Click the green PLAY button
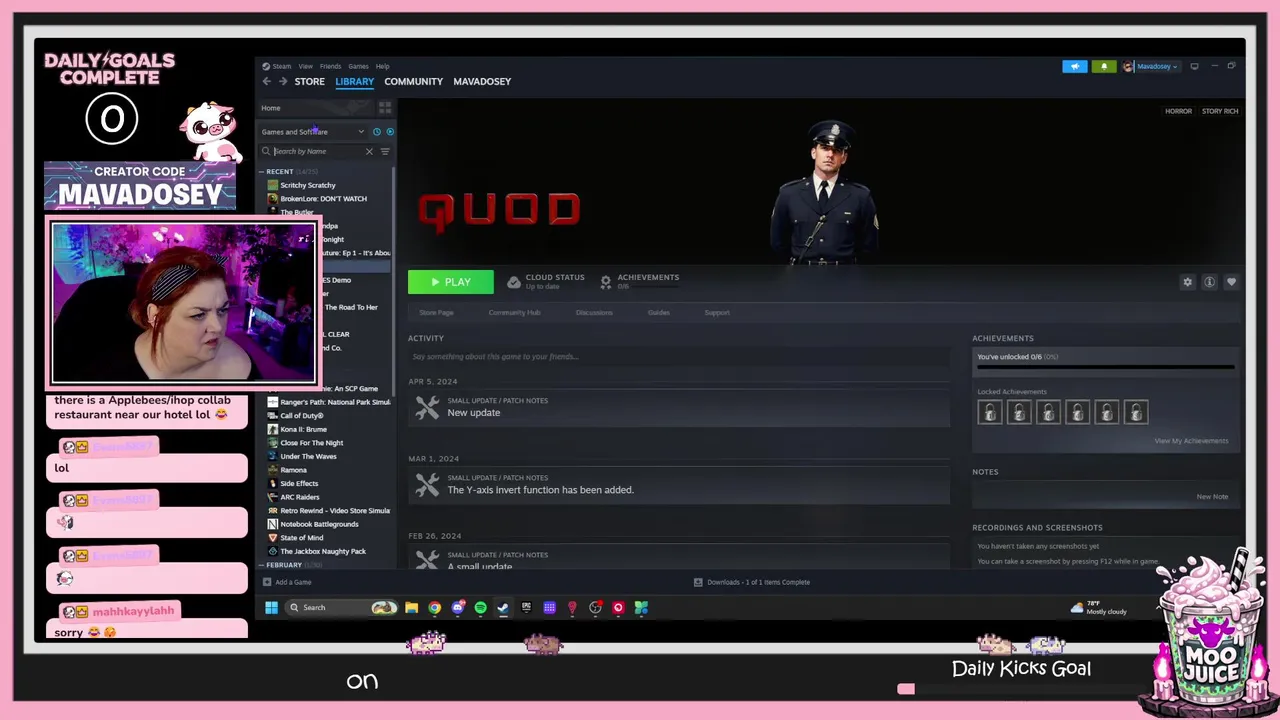This screenshot has width=1280, height=720. [x=450, y=282]
